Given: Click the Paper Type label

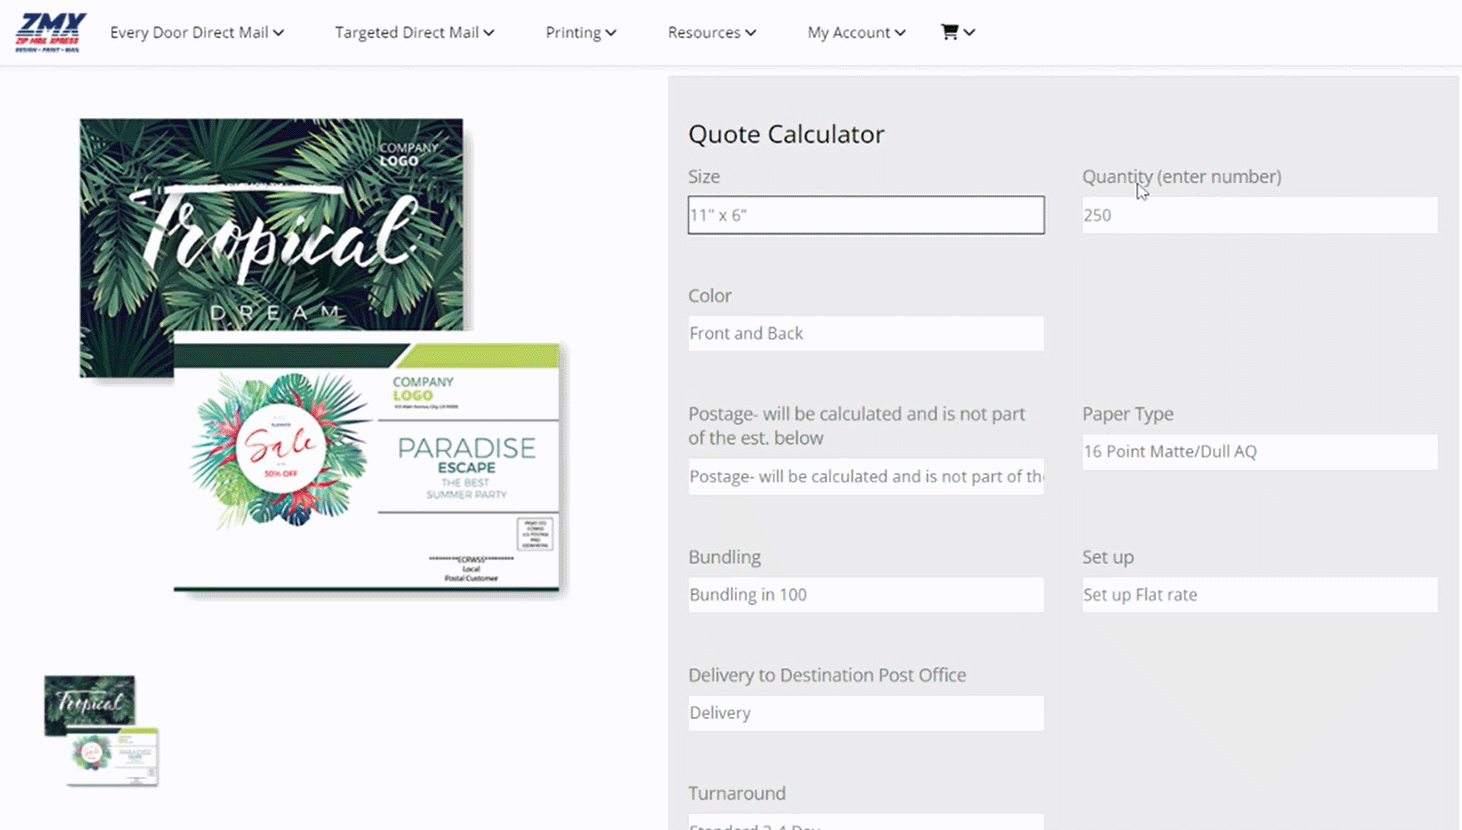Looking at the screenshot, I should pyautogui.click(x=1127, y=413).
